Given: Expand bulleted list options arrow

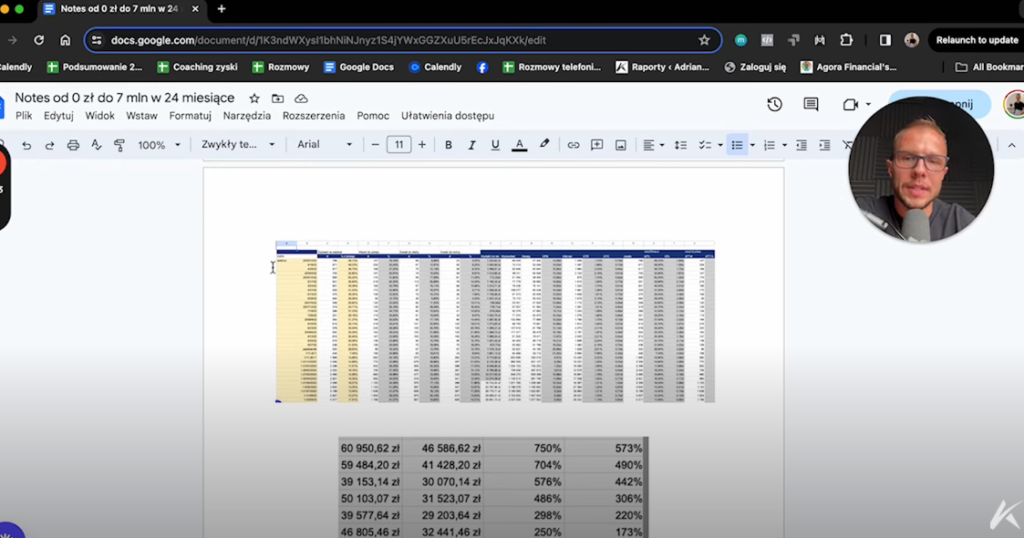Looking at the screenshot, I should point(752,145).
